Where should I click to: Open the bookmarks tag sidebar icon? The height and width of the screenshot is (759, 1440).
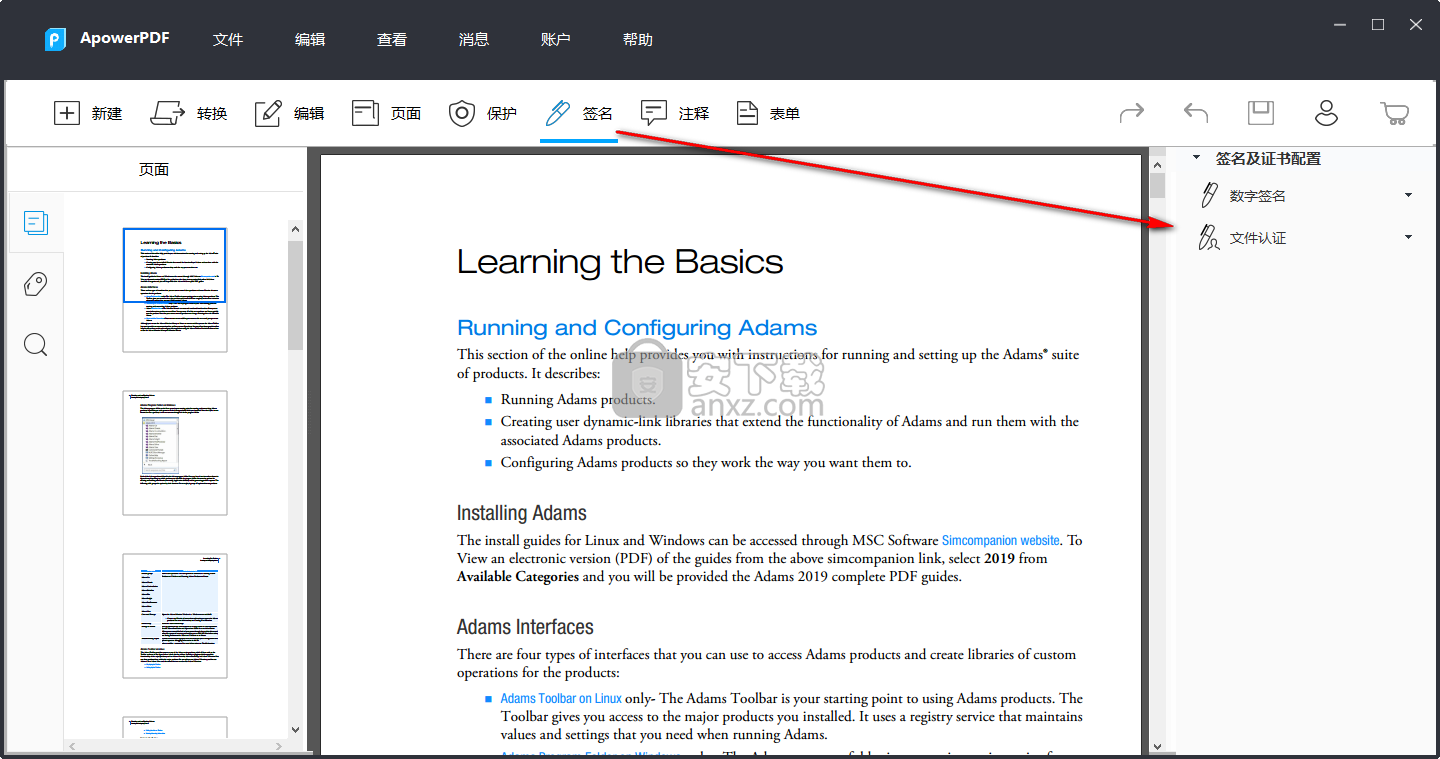[36, 285]
